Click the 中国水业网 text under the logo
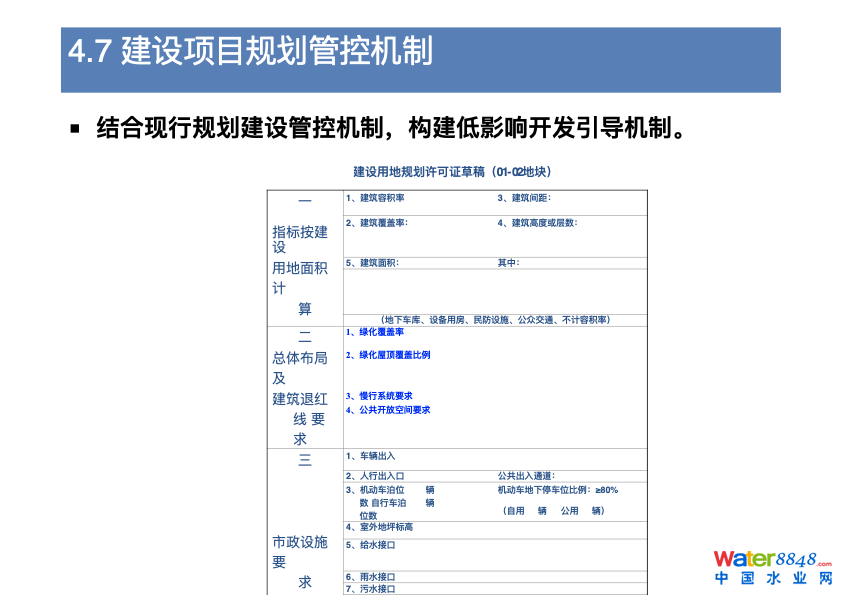842x595 pixels. pyautogui.click(x=772, y=579)
